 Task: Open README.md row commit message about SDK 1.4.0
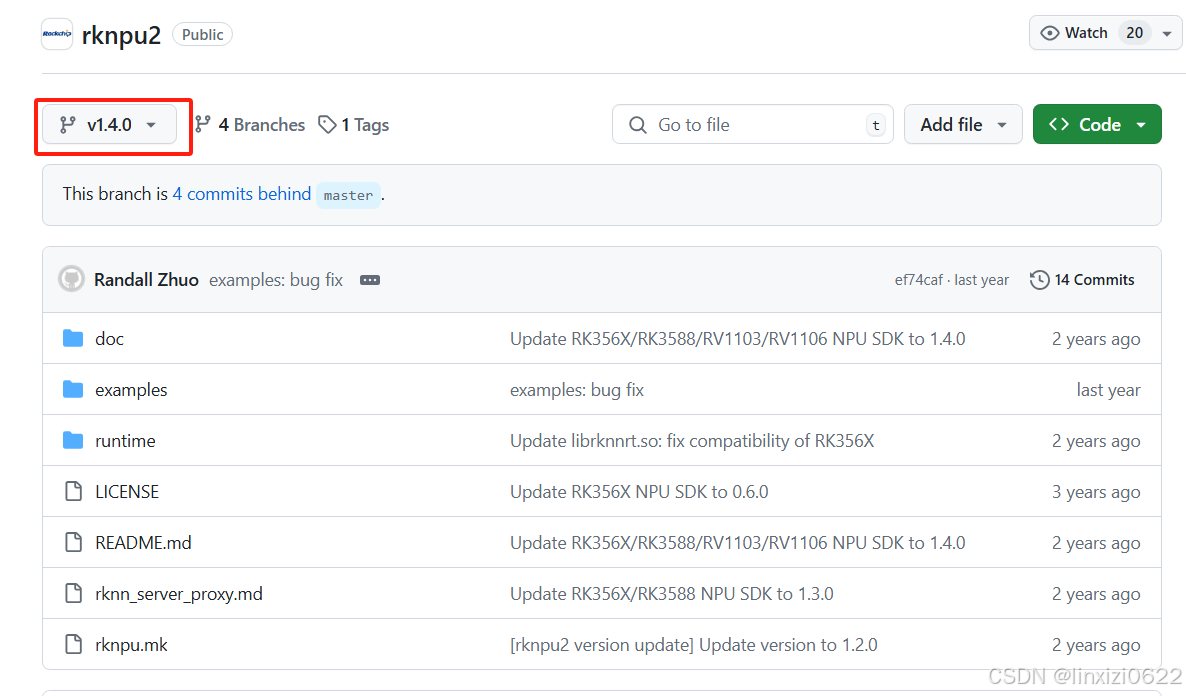click(737, 542)
